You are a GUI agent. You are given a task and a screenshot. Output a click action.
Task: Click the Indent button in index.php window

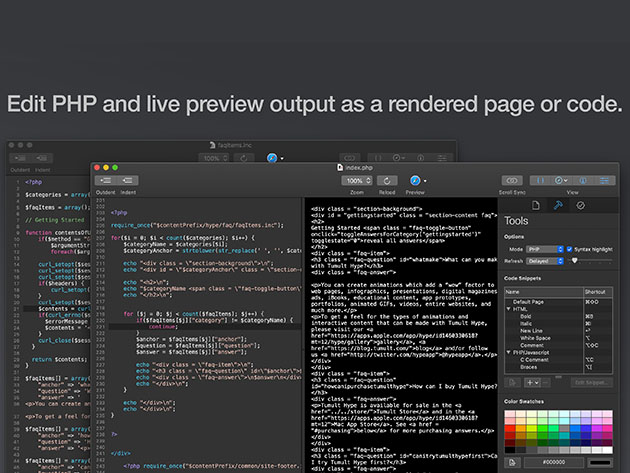tap(127, 180)
